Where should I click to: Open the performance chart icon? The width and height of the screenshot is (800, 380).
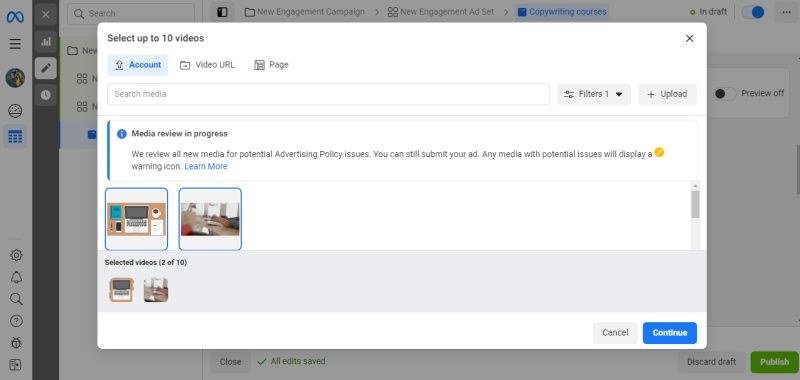46,41
